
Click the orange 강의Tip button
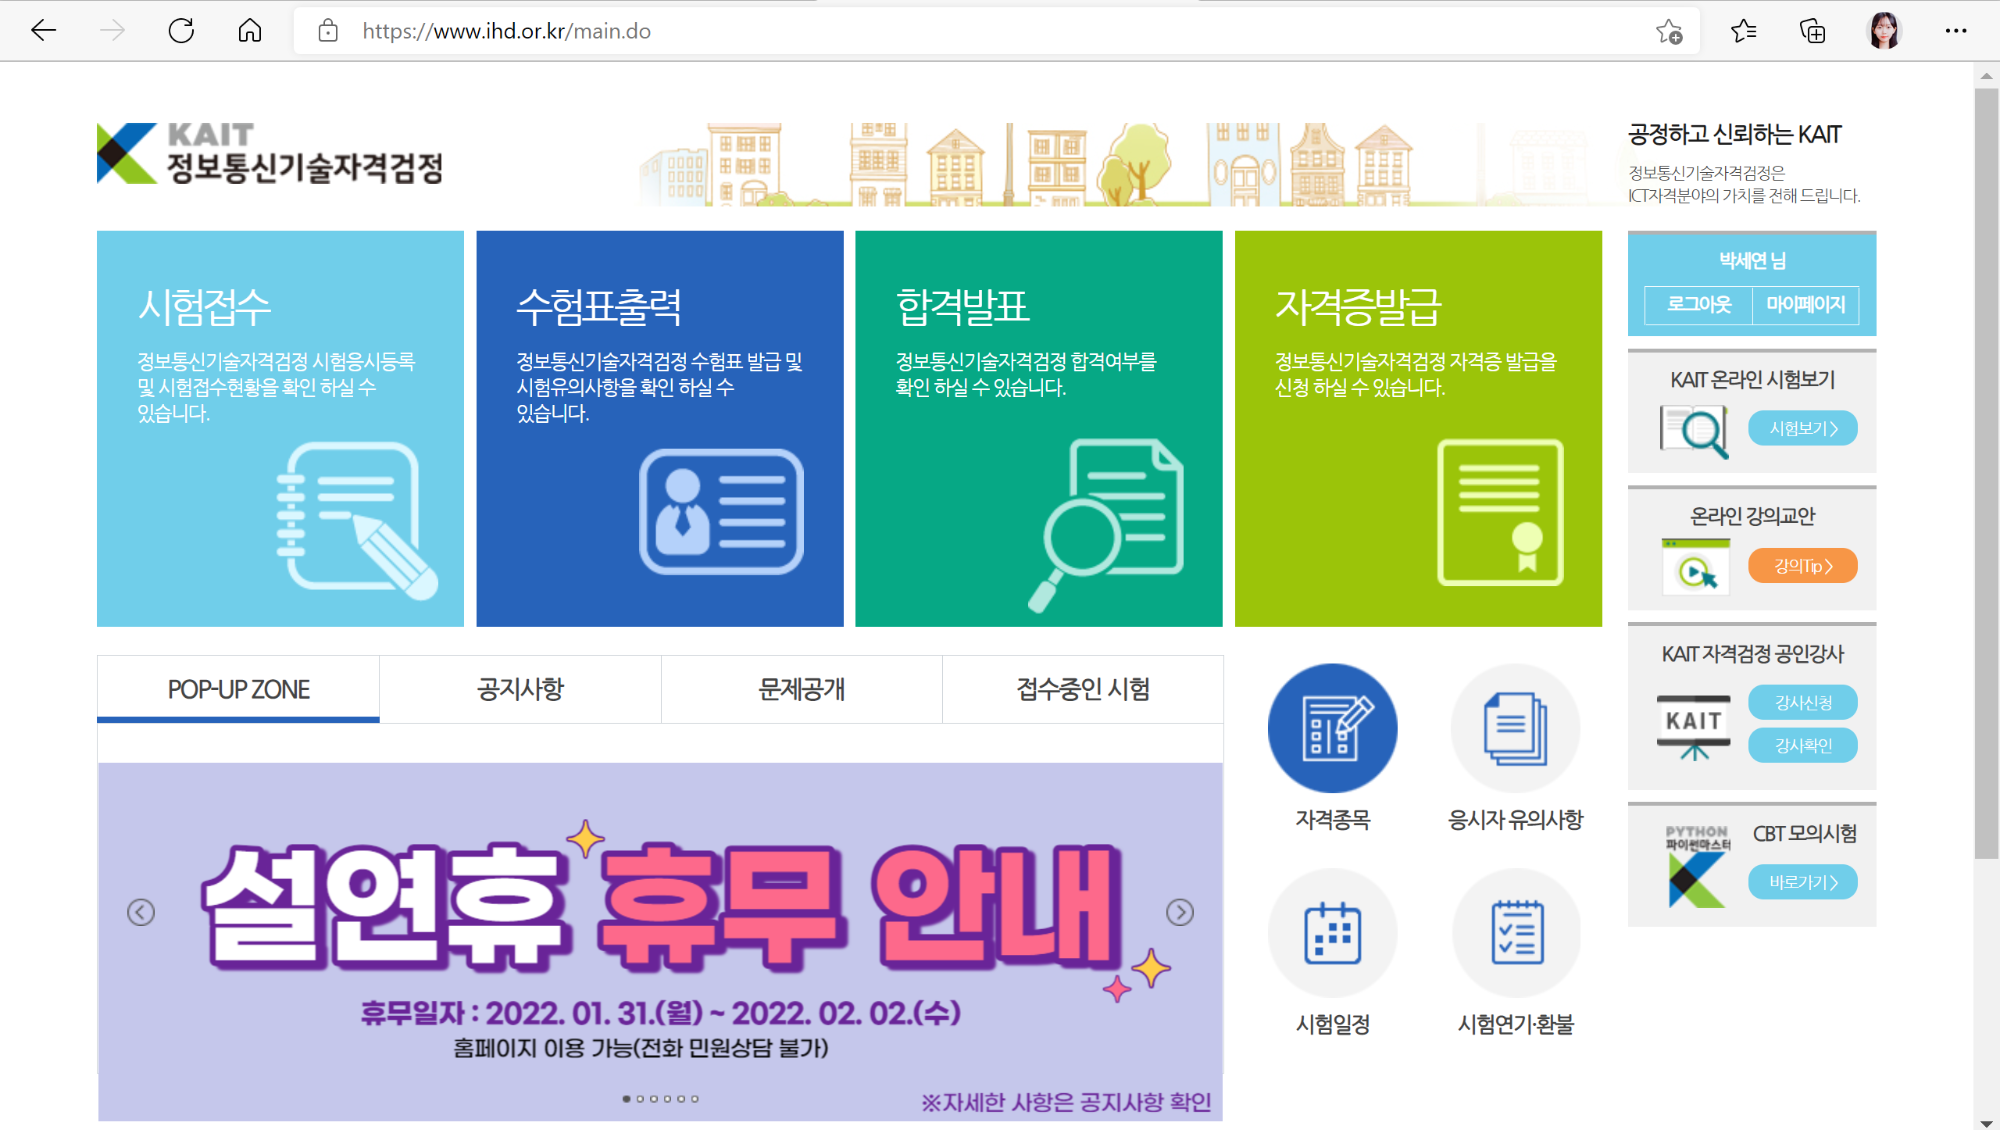pos(1802,566)
